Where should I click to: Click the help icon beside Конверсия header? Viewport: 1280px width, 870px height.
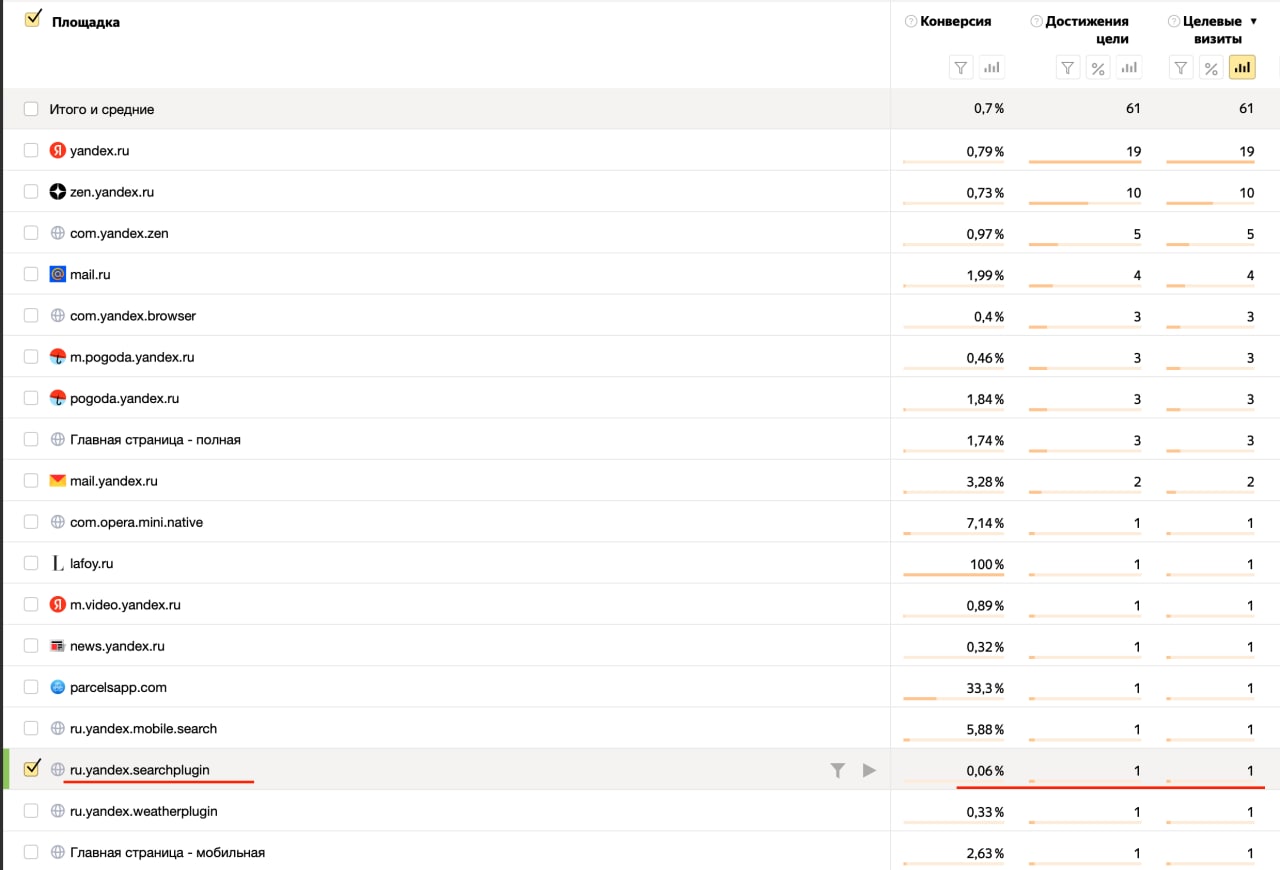point(910,21)
